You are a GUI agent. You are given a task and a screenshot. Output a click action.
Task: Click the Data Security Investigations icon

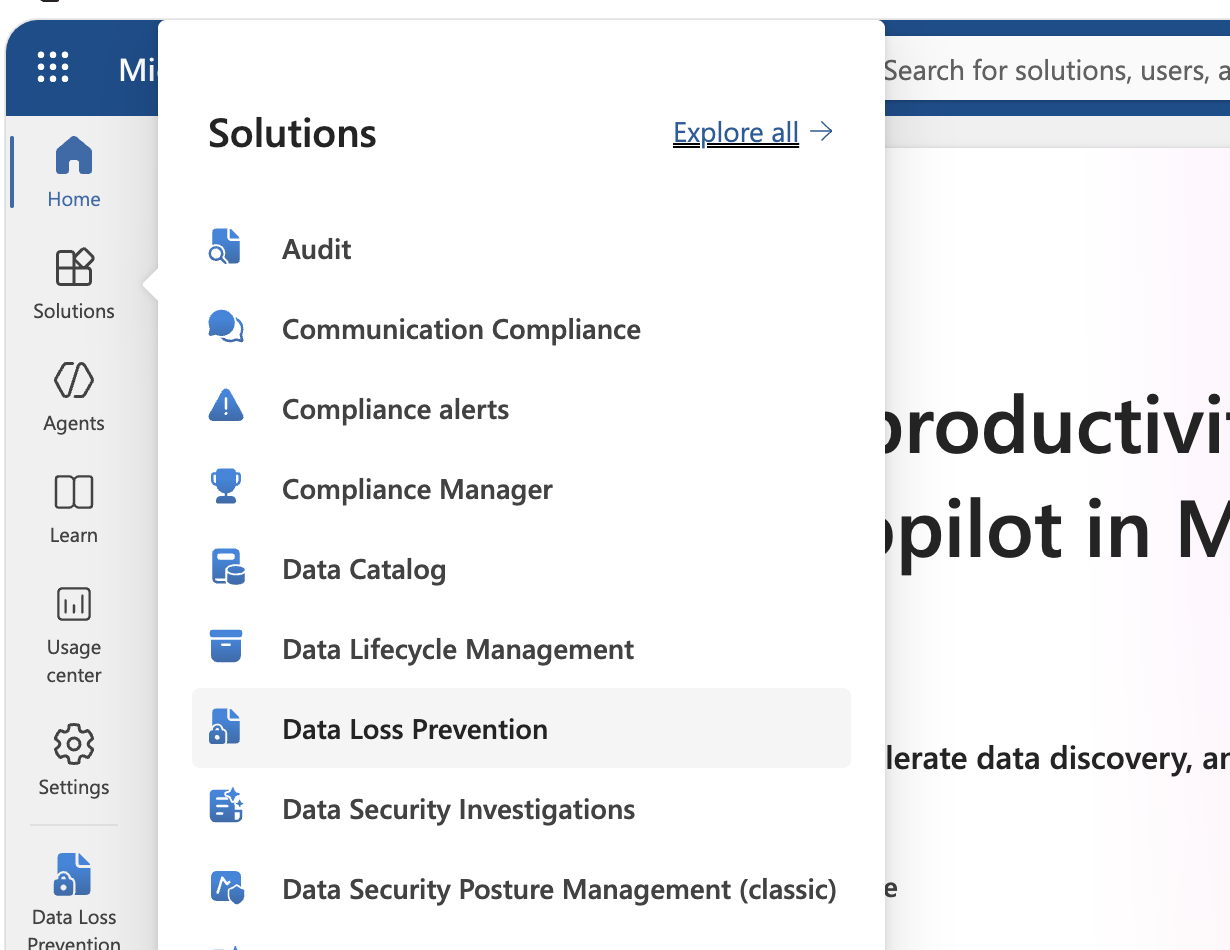(x=226, y=806)
